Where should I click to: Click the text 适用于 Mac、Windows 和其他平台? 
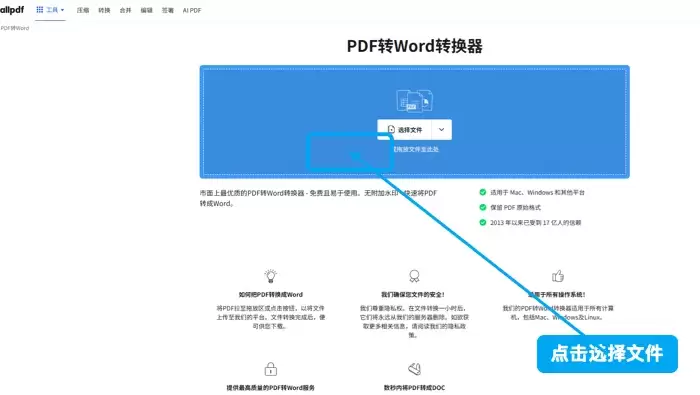(x=538, y=192)
